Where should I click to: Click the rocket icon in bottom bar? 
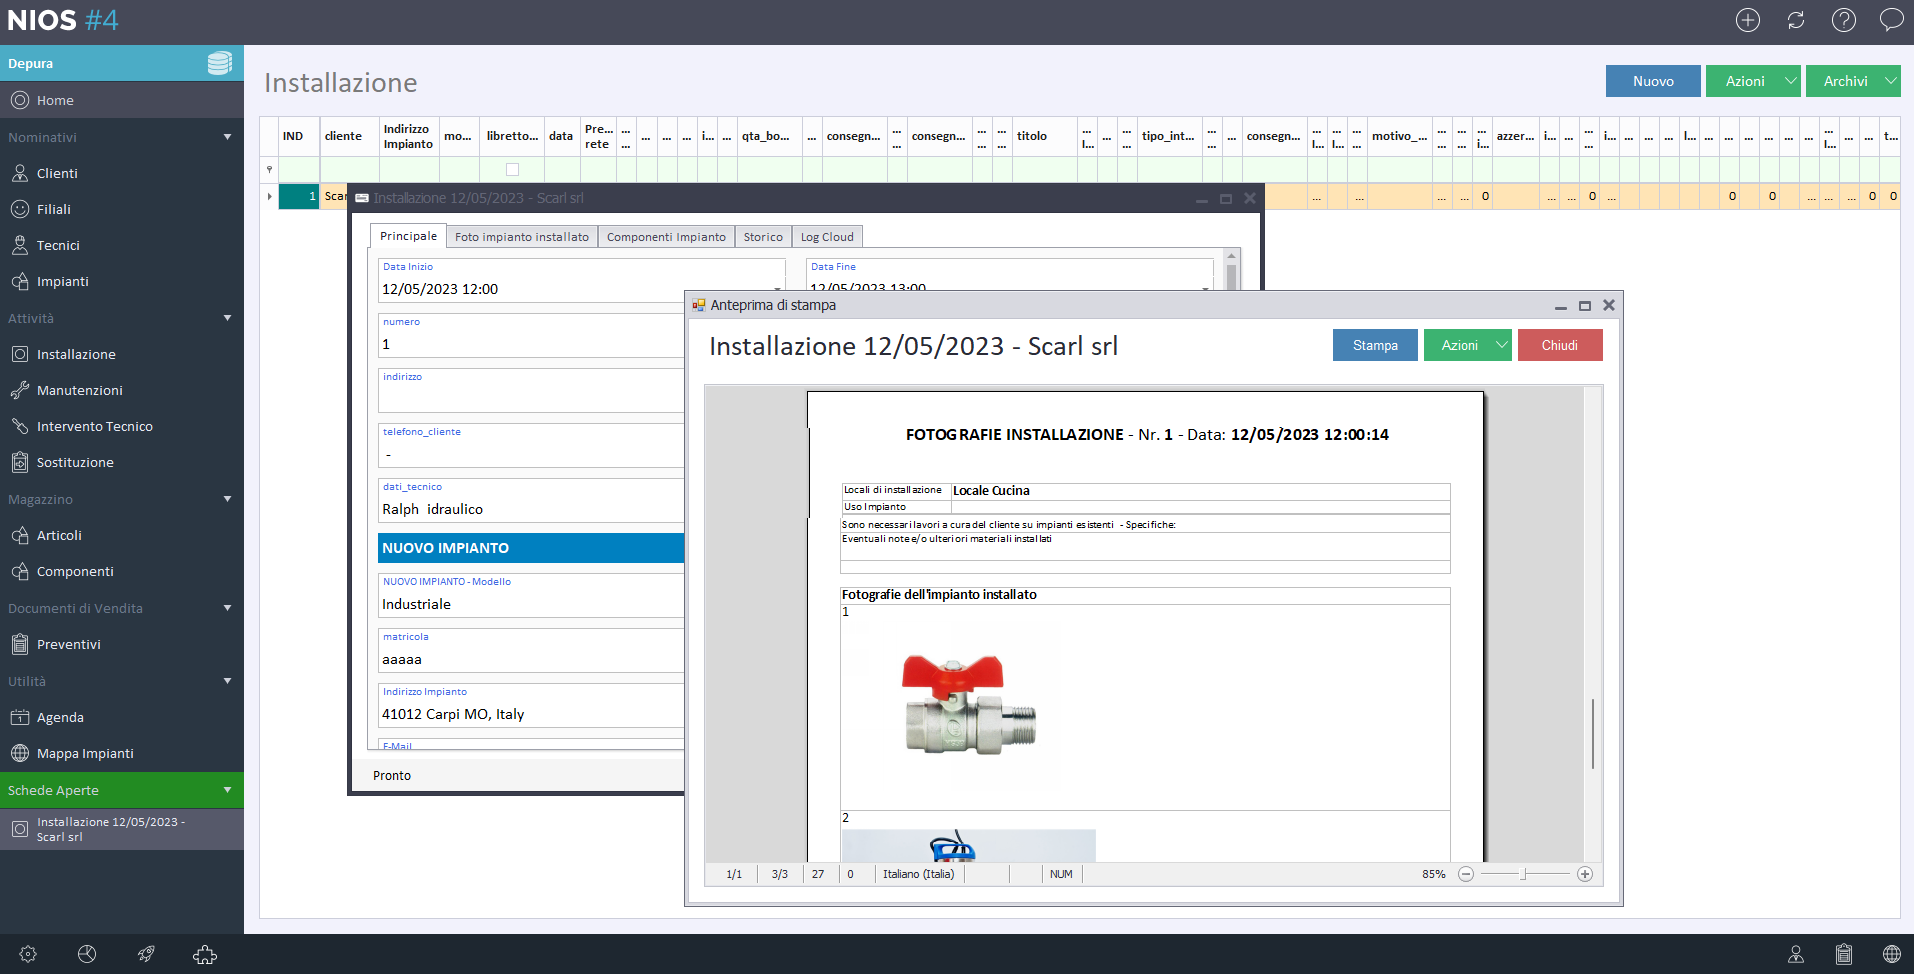coord(146,954)
